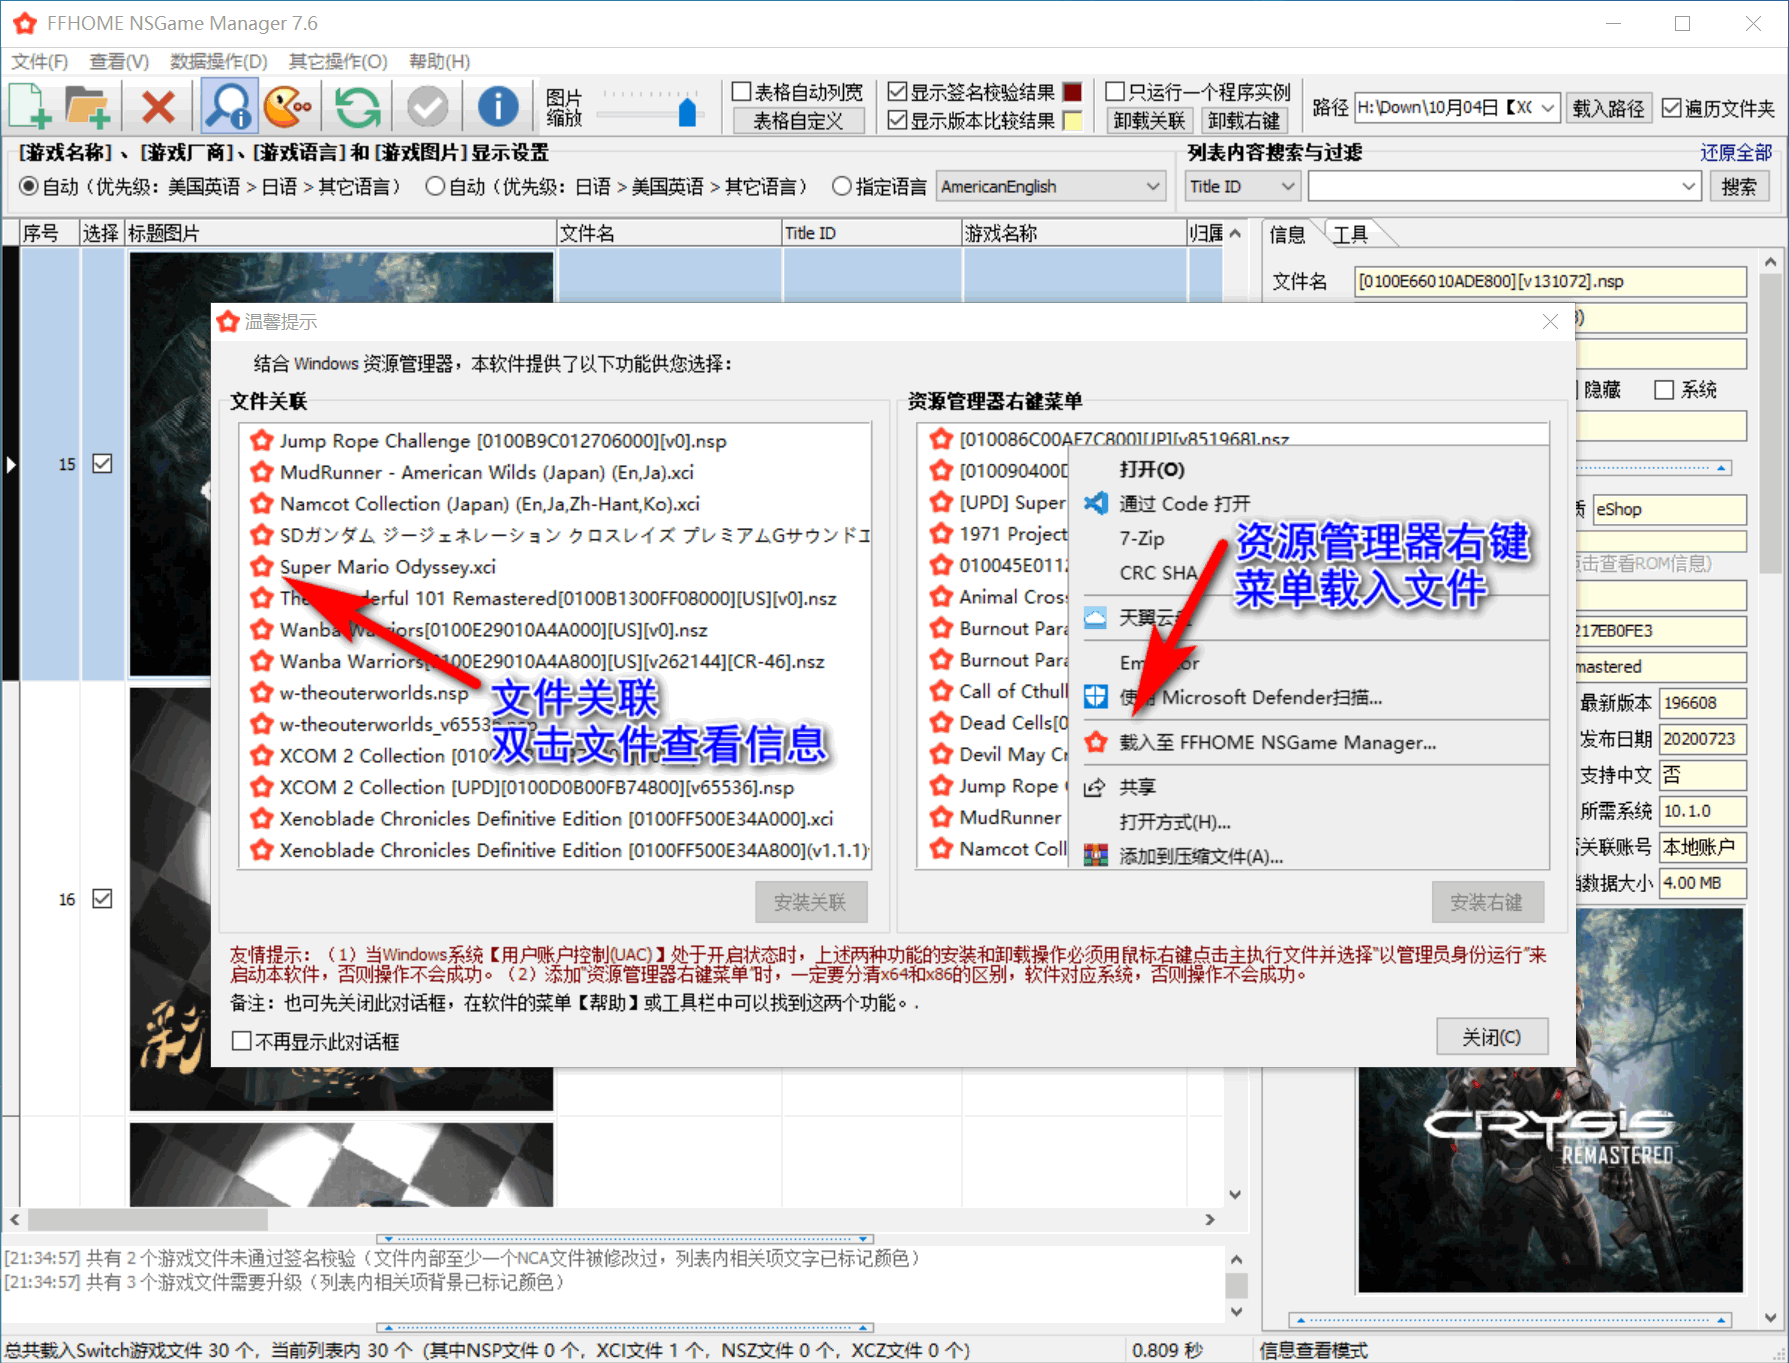Open the 数据操作(D) menu

pyautogui.click(x=219, y=62)
